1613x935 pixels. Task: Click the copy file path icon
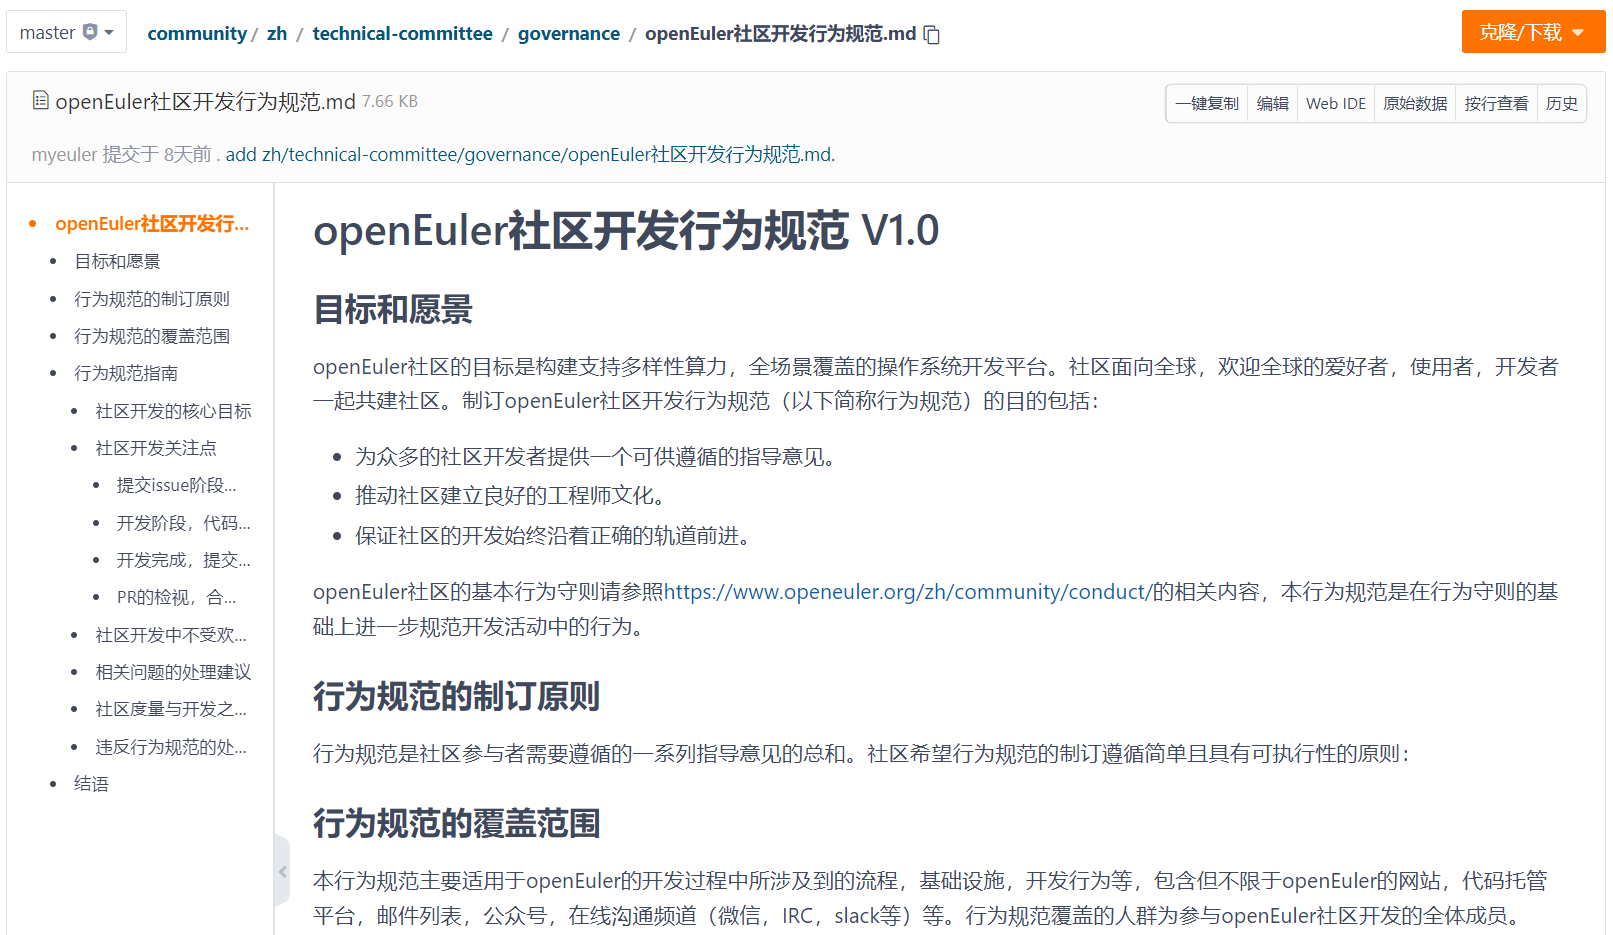point(932,35)
